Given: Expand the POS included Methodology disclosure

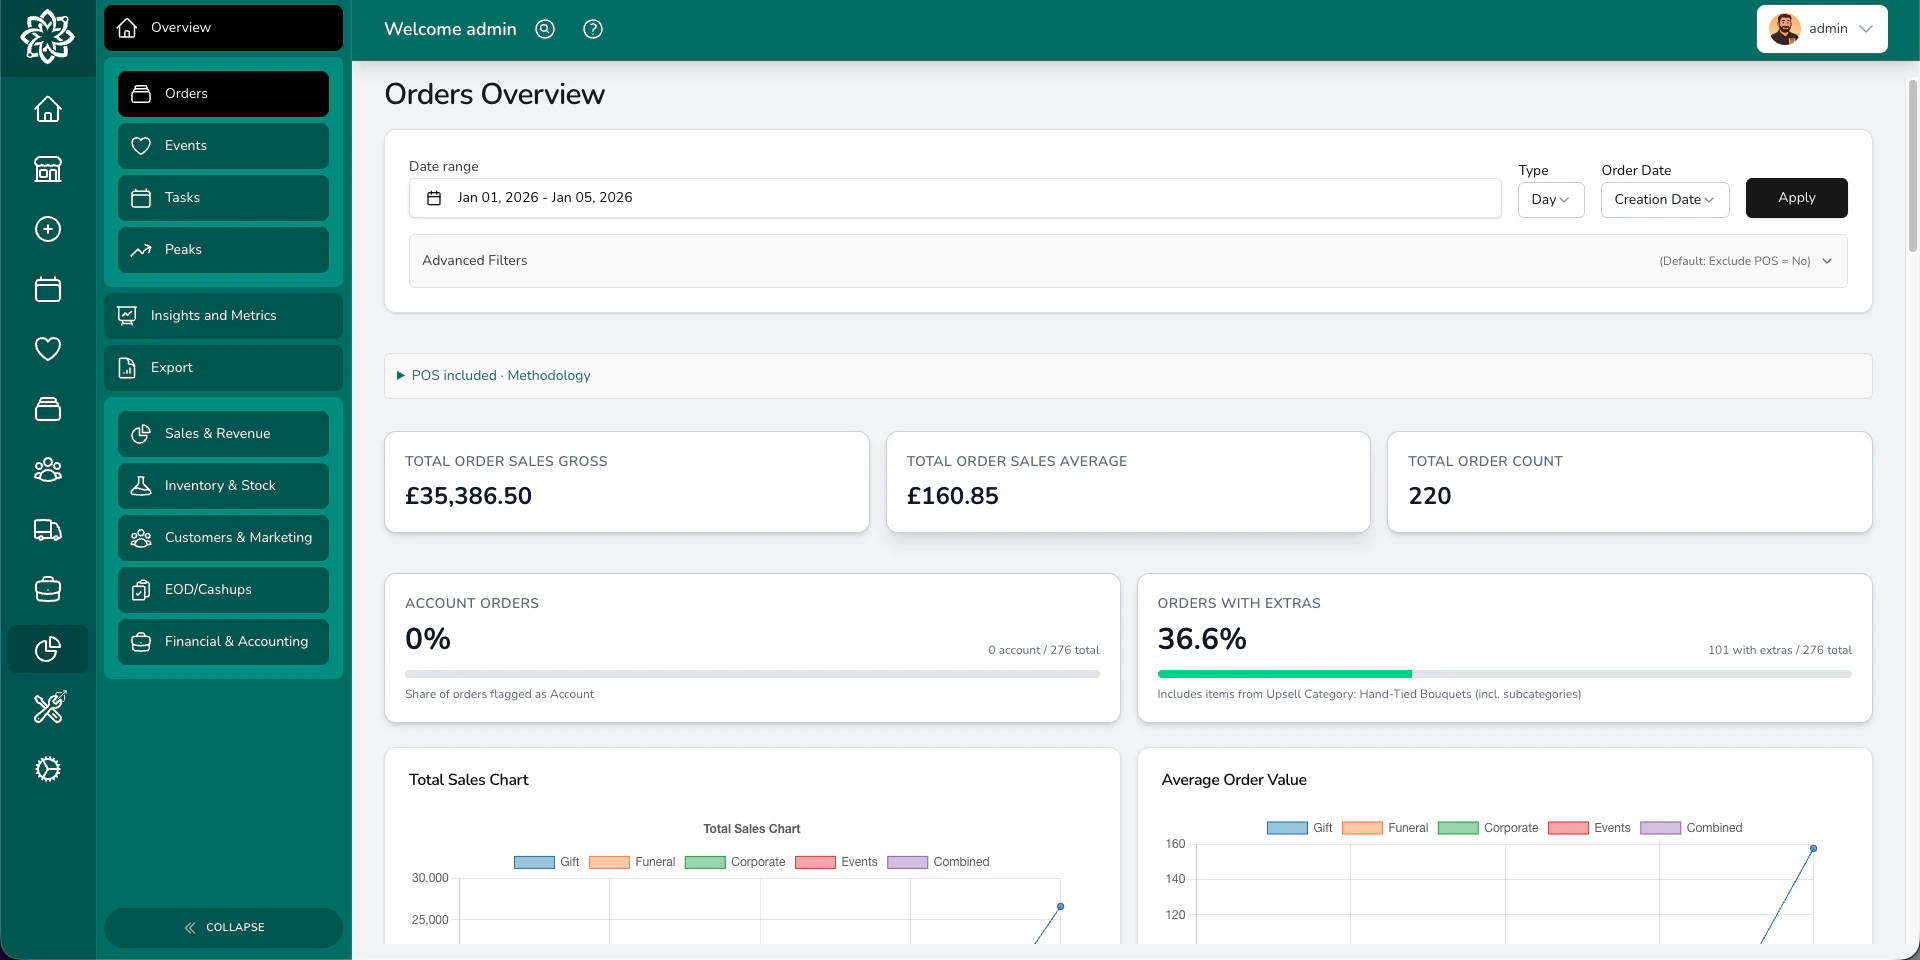Looking at the screenshot, I should tap(493, 375).
